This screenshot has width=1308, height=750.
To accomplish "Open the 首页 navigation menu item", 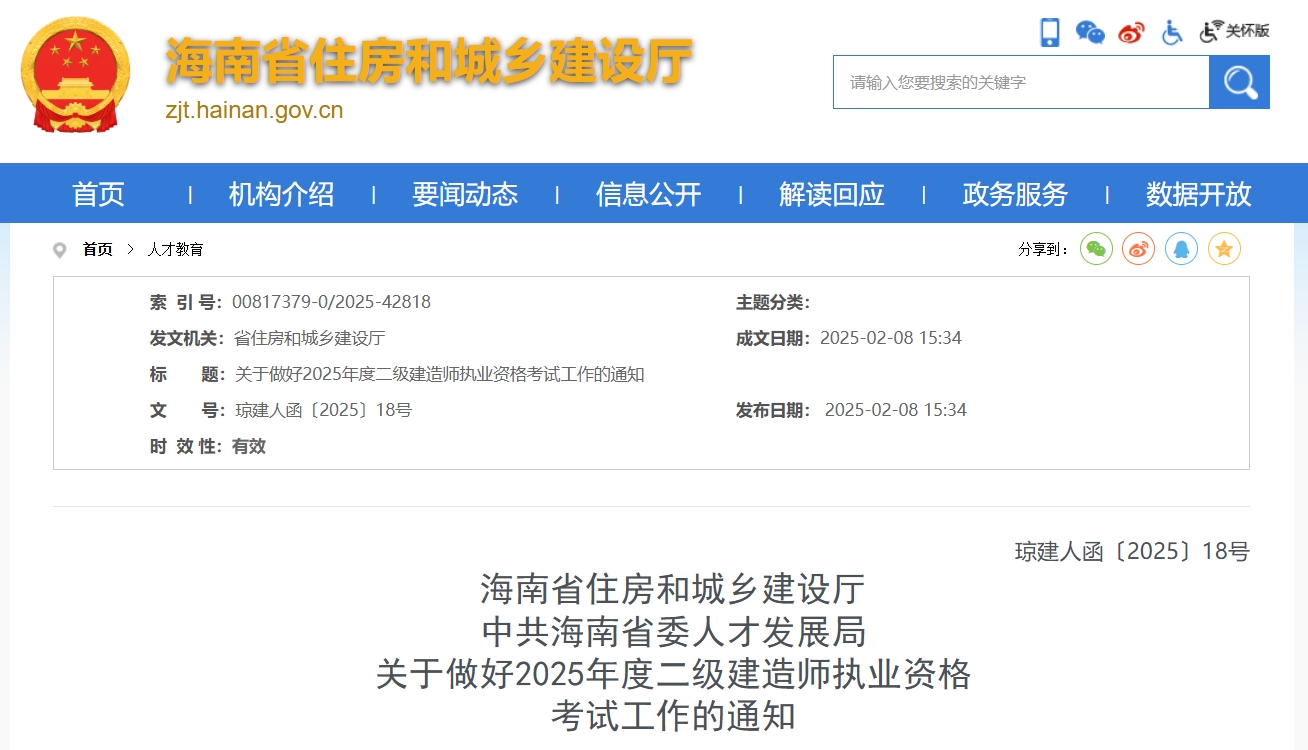I will tap(98, 194).
